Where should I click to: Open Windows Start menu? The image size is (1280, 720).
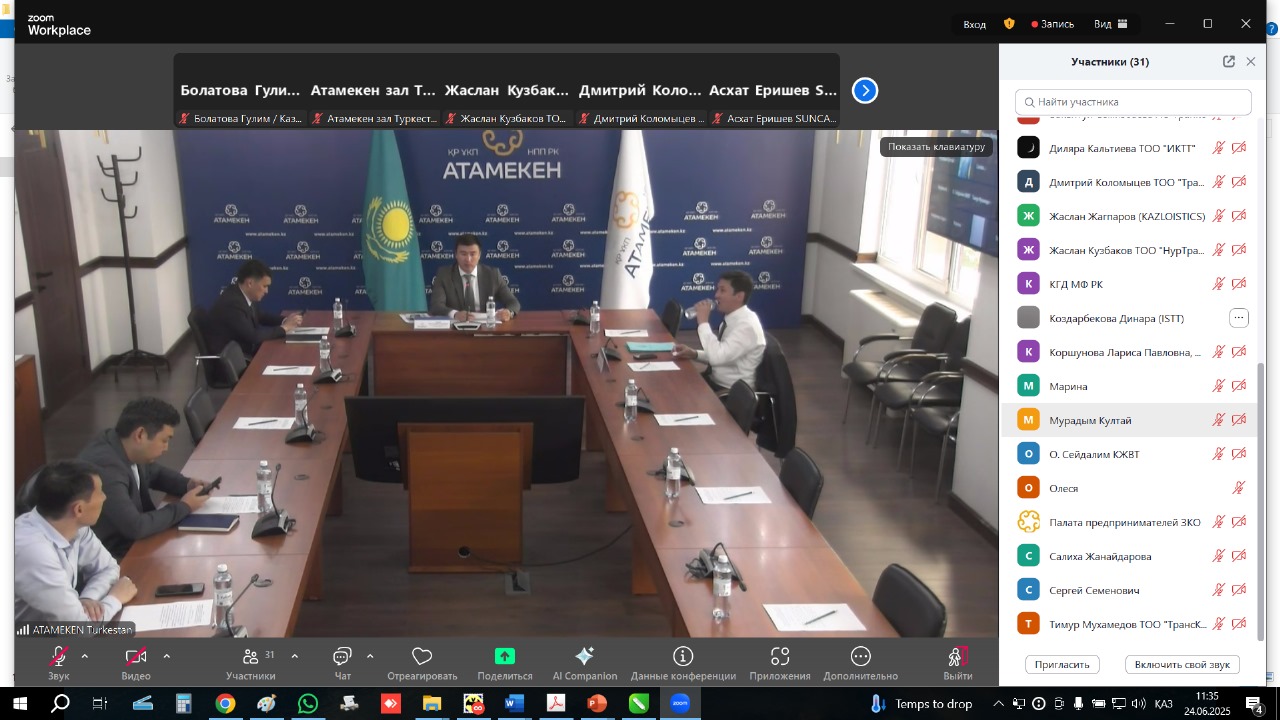click(20, 704)
